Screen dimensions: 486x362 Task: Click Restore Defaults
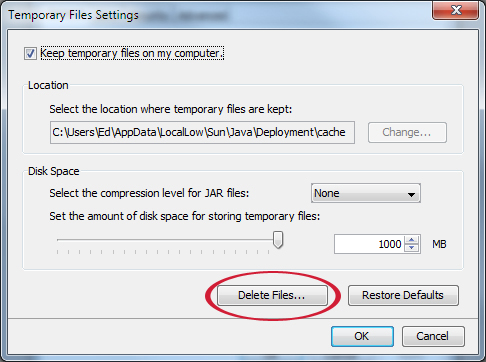(403, 295)
